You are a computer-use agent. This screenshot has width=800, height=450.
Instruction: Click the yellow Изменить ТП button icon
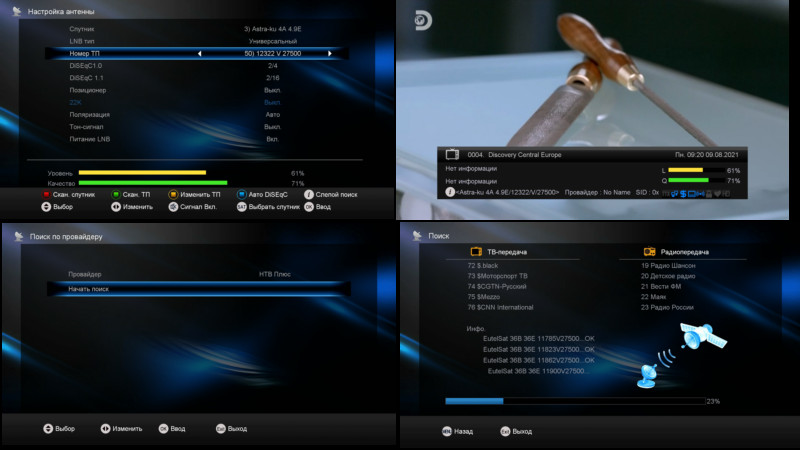pyautogui.click(x=173, y=194)
